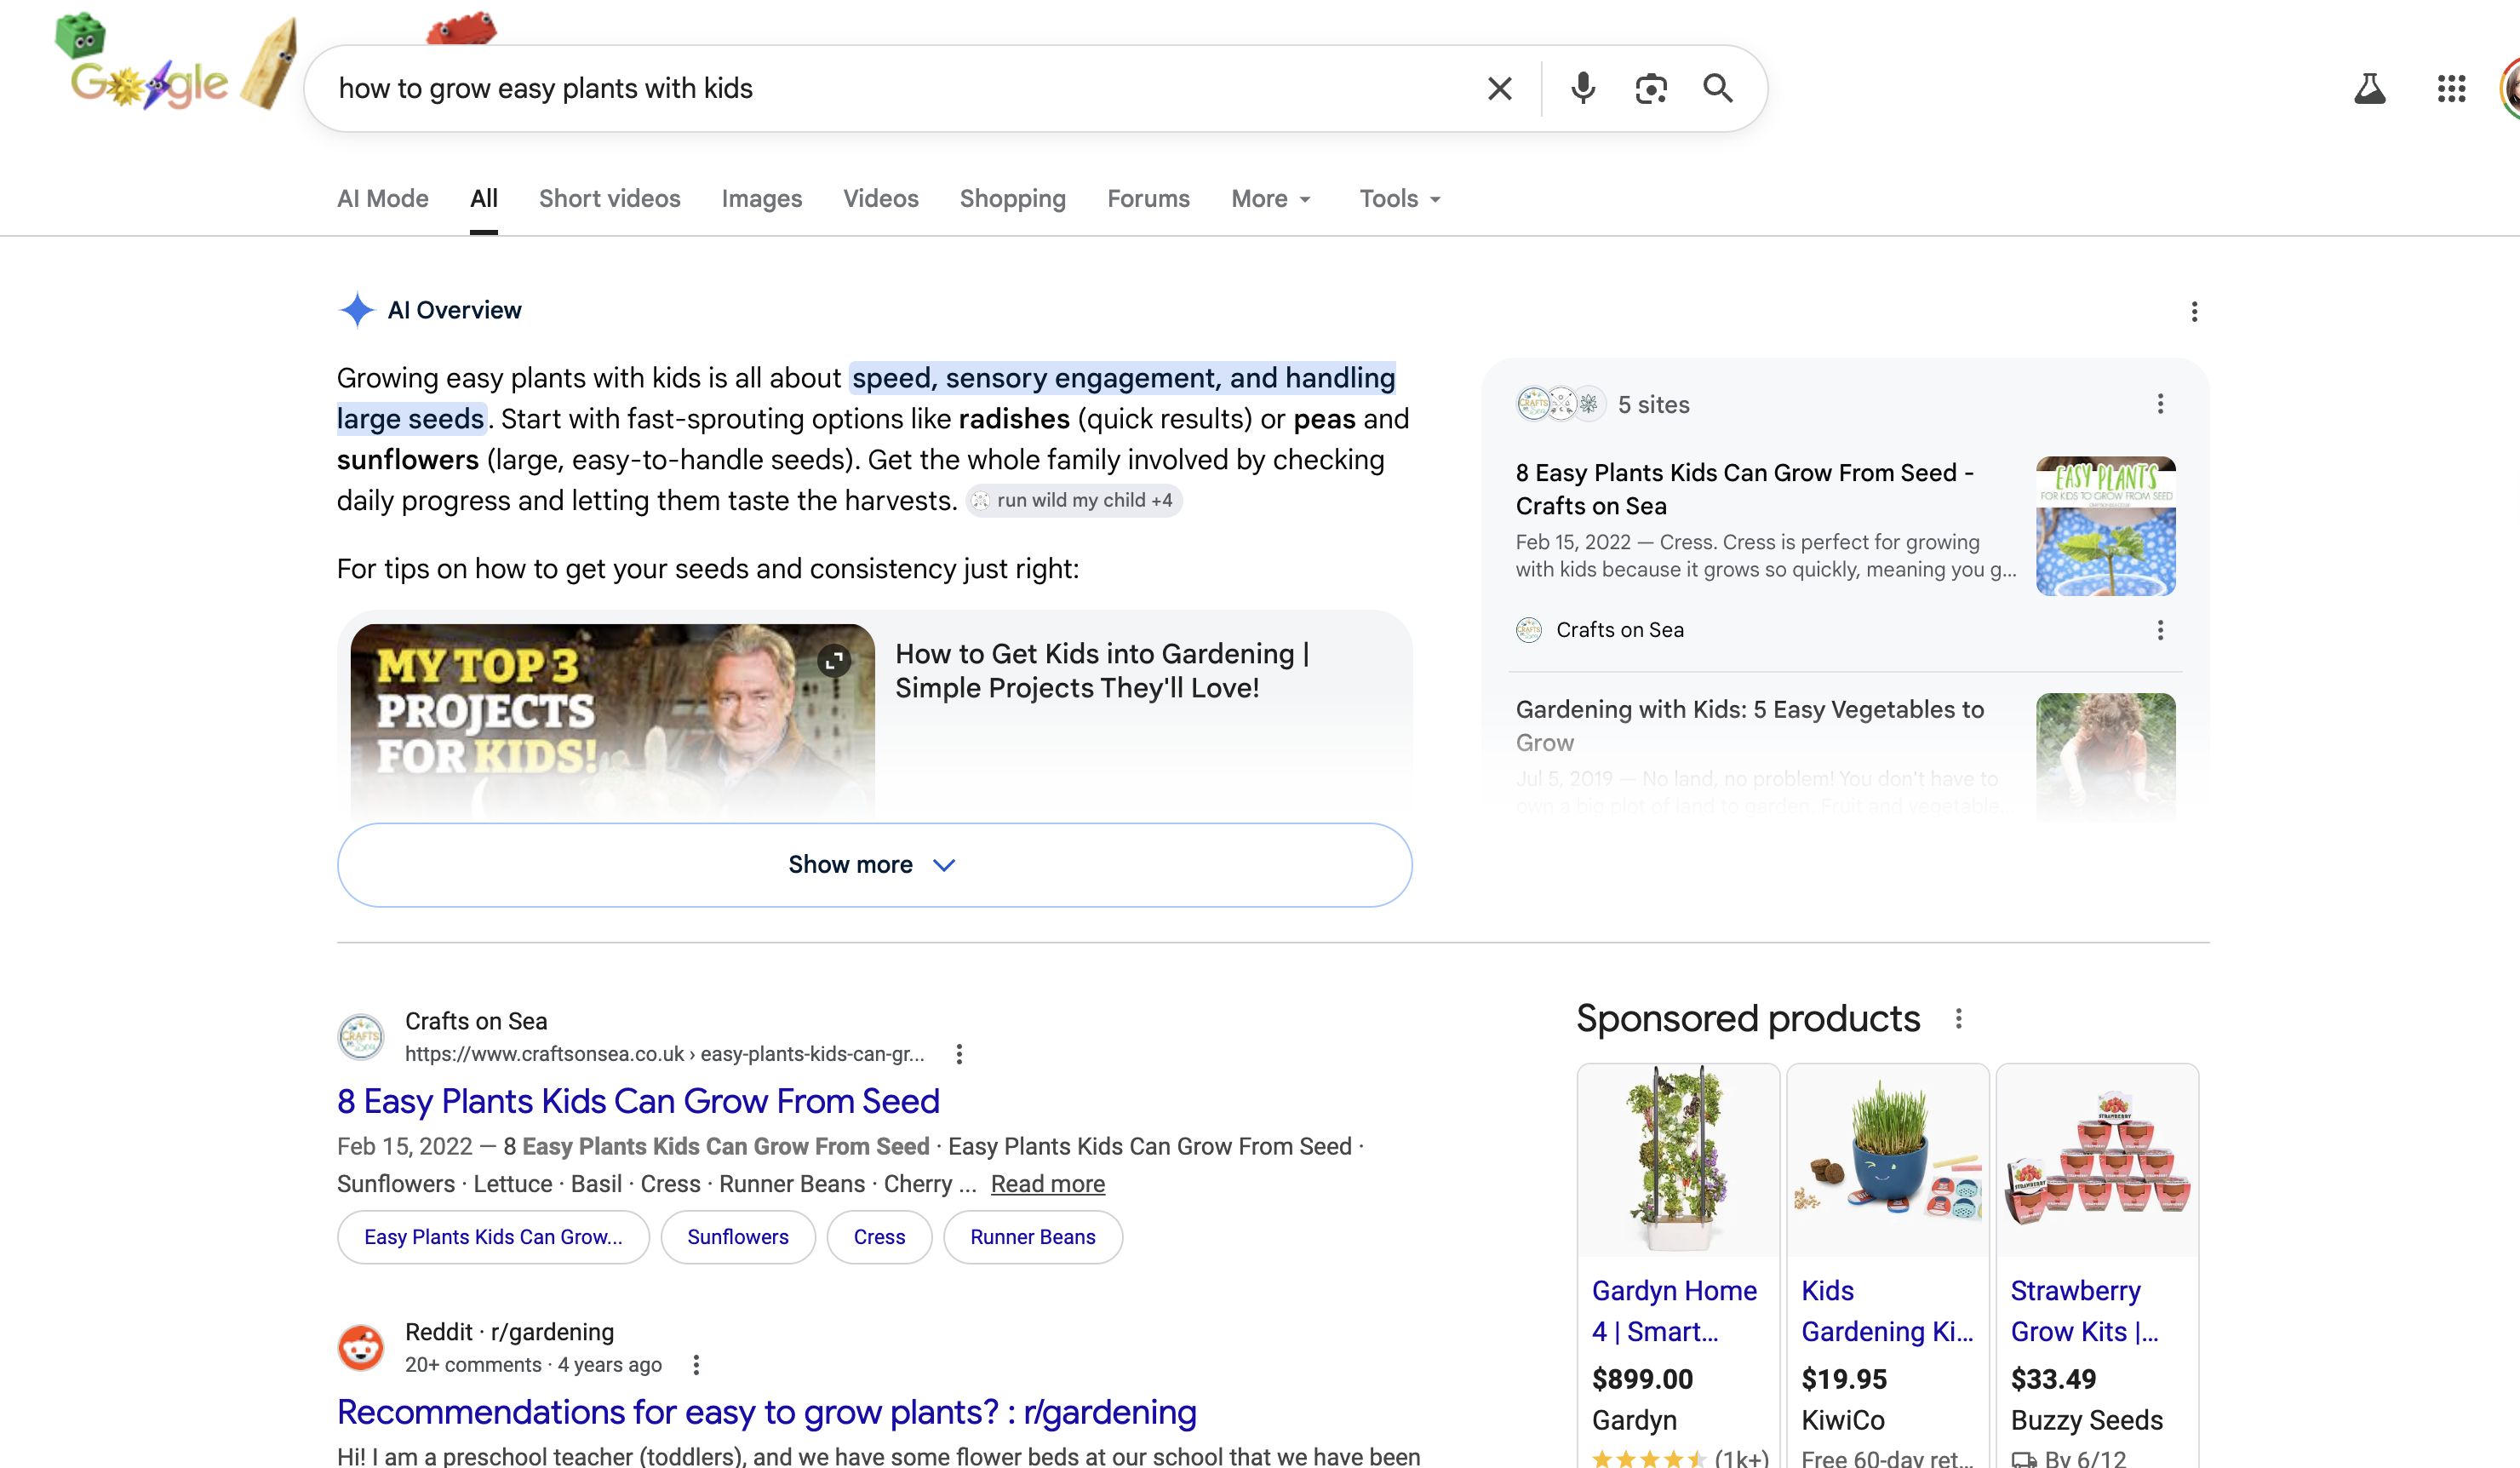
Task: Open the Forums tab
Action: (x=1149, y=199)
